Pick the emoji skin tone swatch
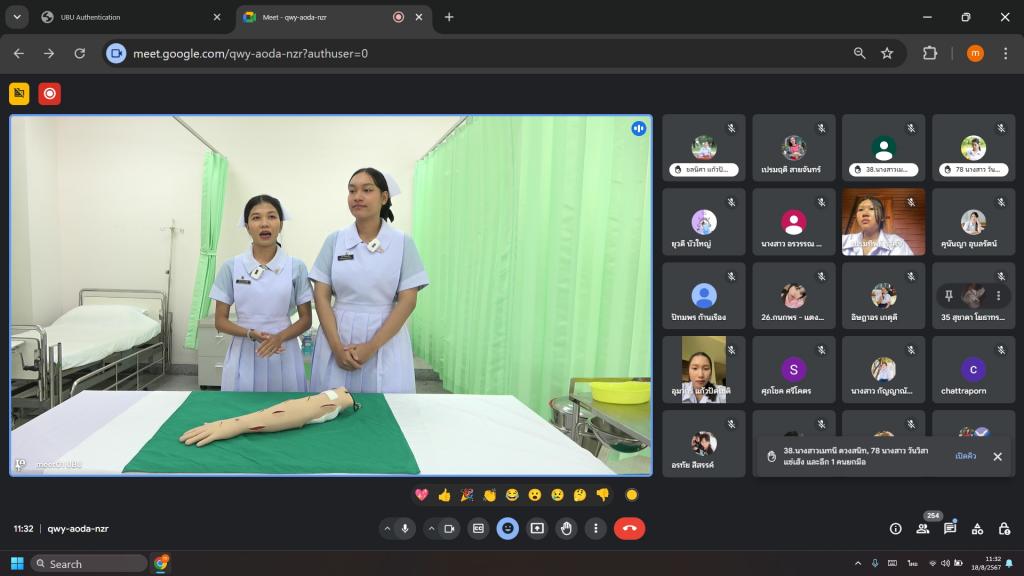1024x576 pixels. click(x=631, y=494)
